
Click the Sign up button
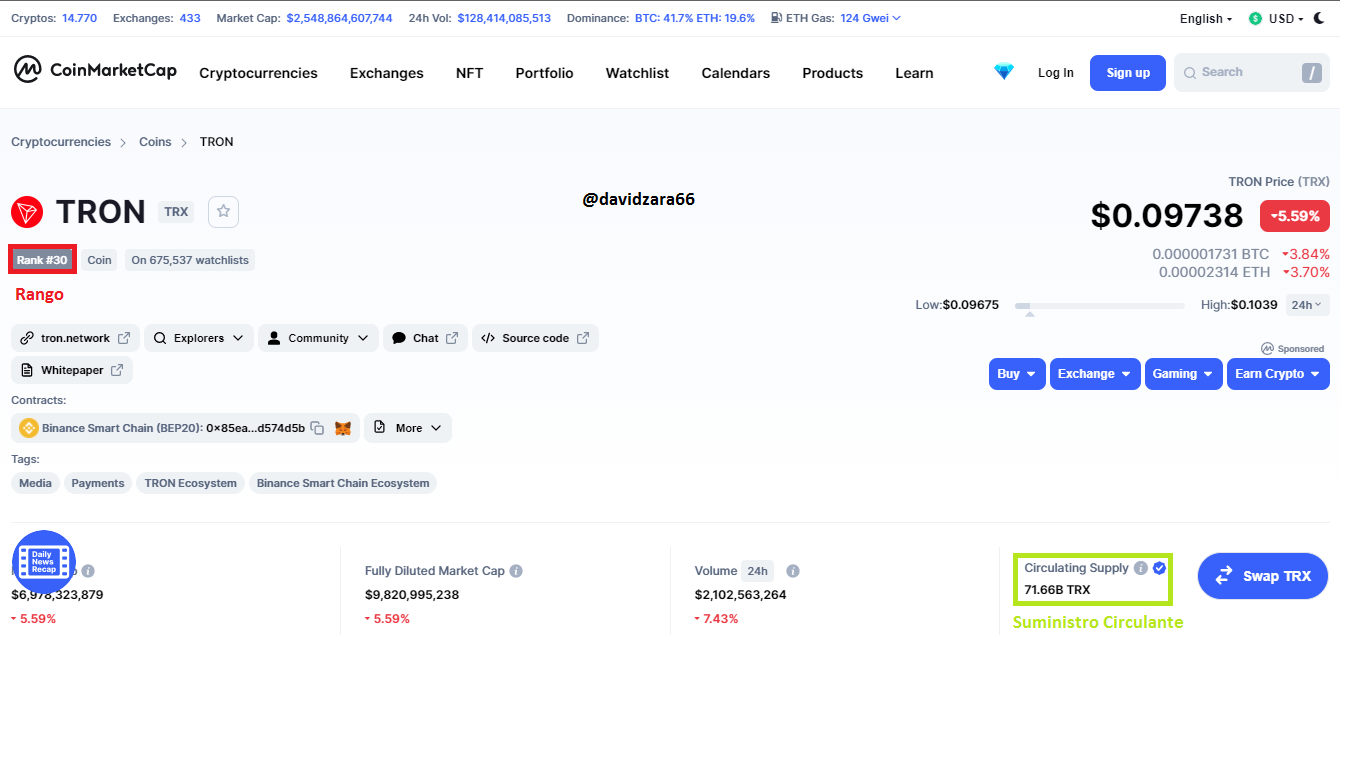tap(1128, 73)
